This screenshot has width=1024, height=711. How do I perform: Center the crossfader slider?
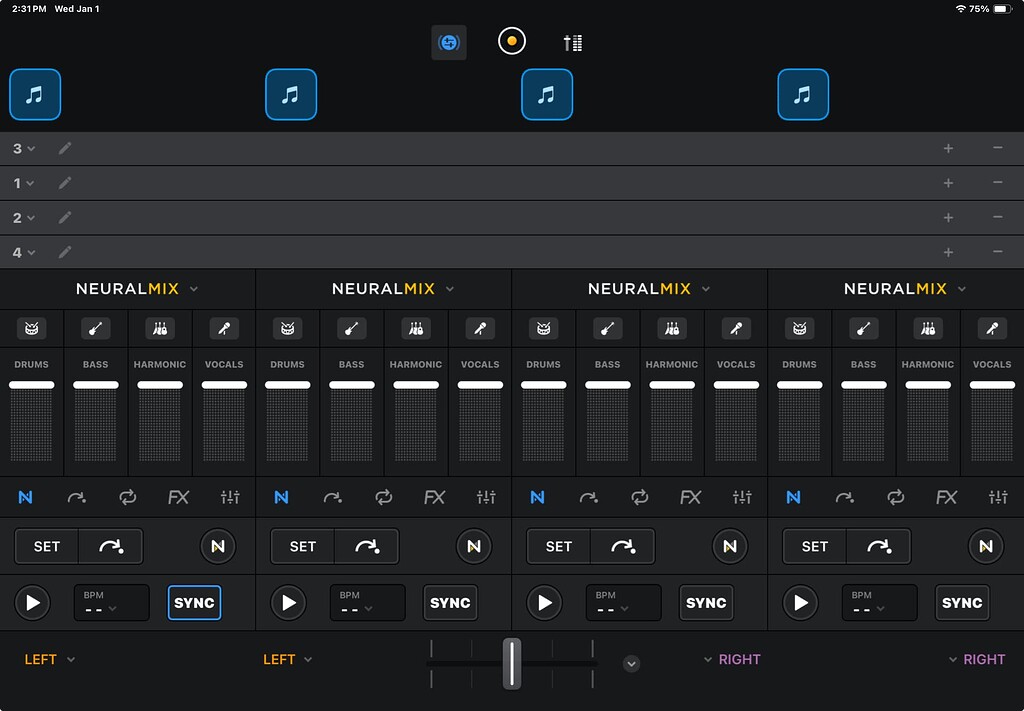click(512, 663)
